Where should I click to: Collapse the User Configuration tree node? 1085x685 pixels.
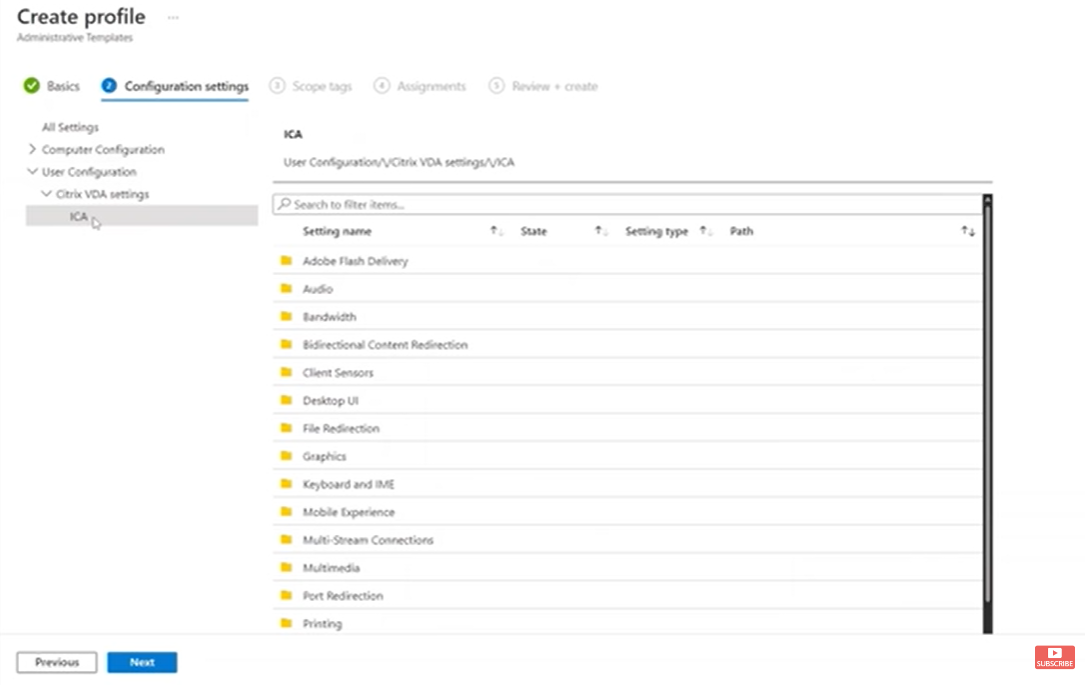(x=34, y=171)
